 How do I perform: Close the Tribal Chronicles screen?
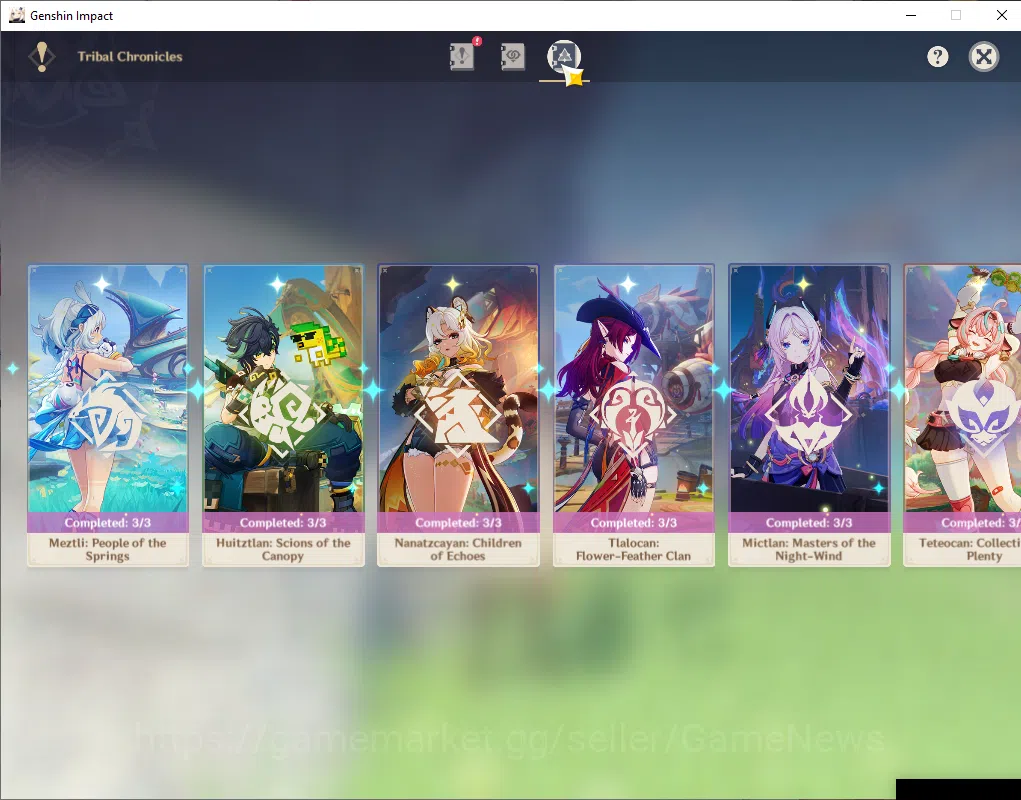pyautogui.click(x=983, y=57)
